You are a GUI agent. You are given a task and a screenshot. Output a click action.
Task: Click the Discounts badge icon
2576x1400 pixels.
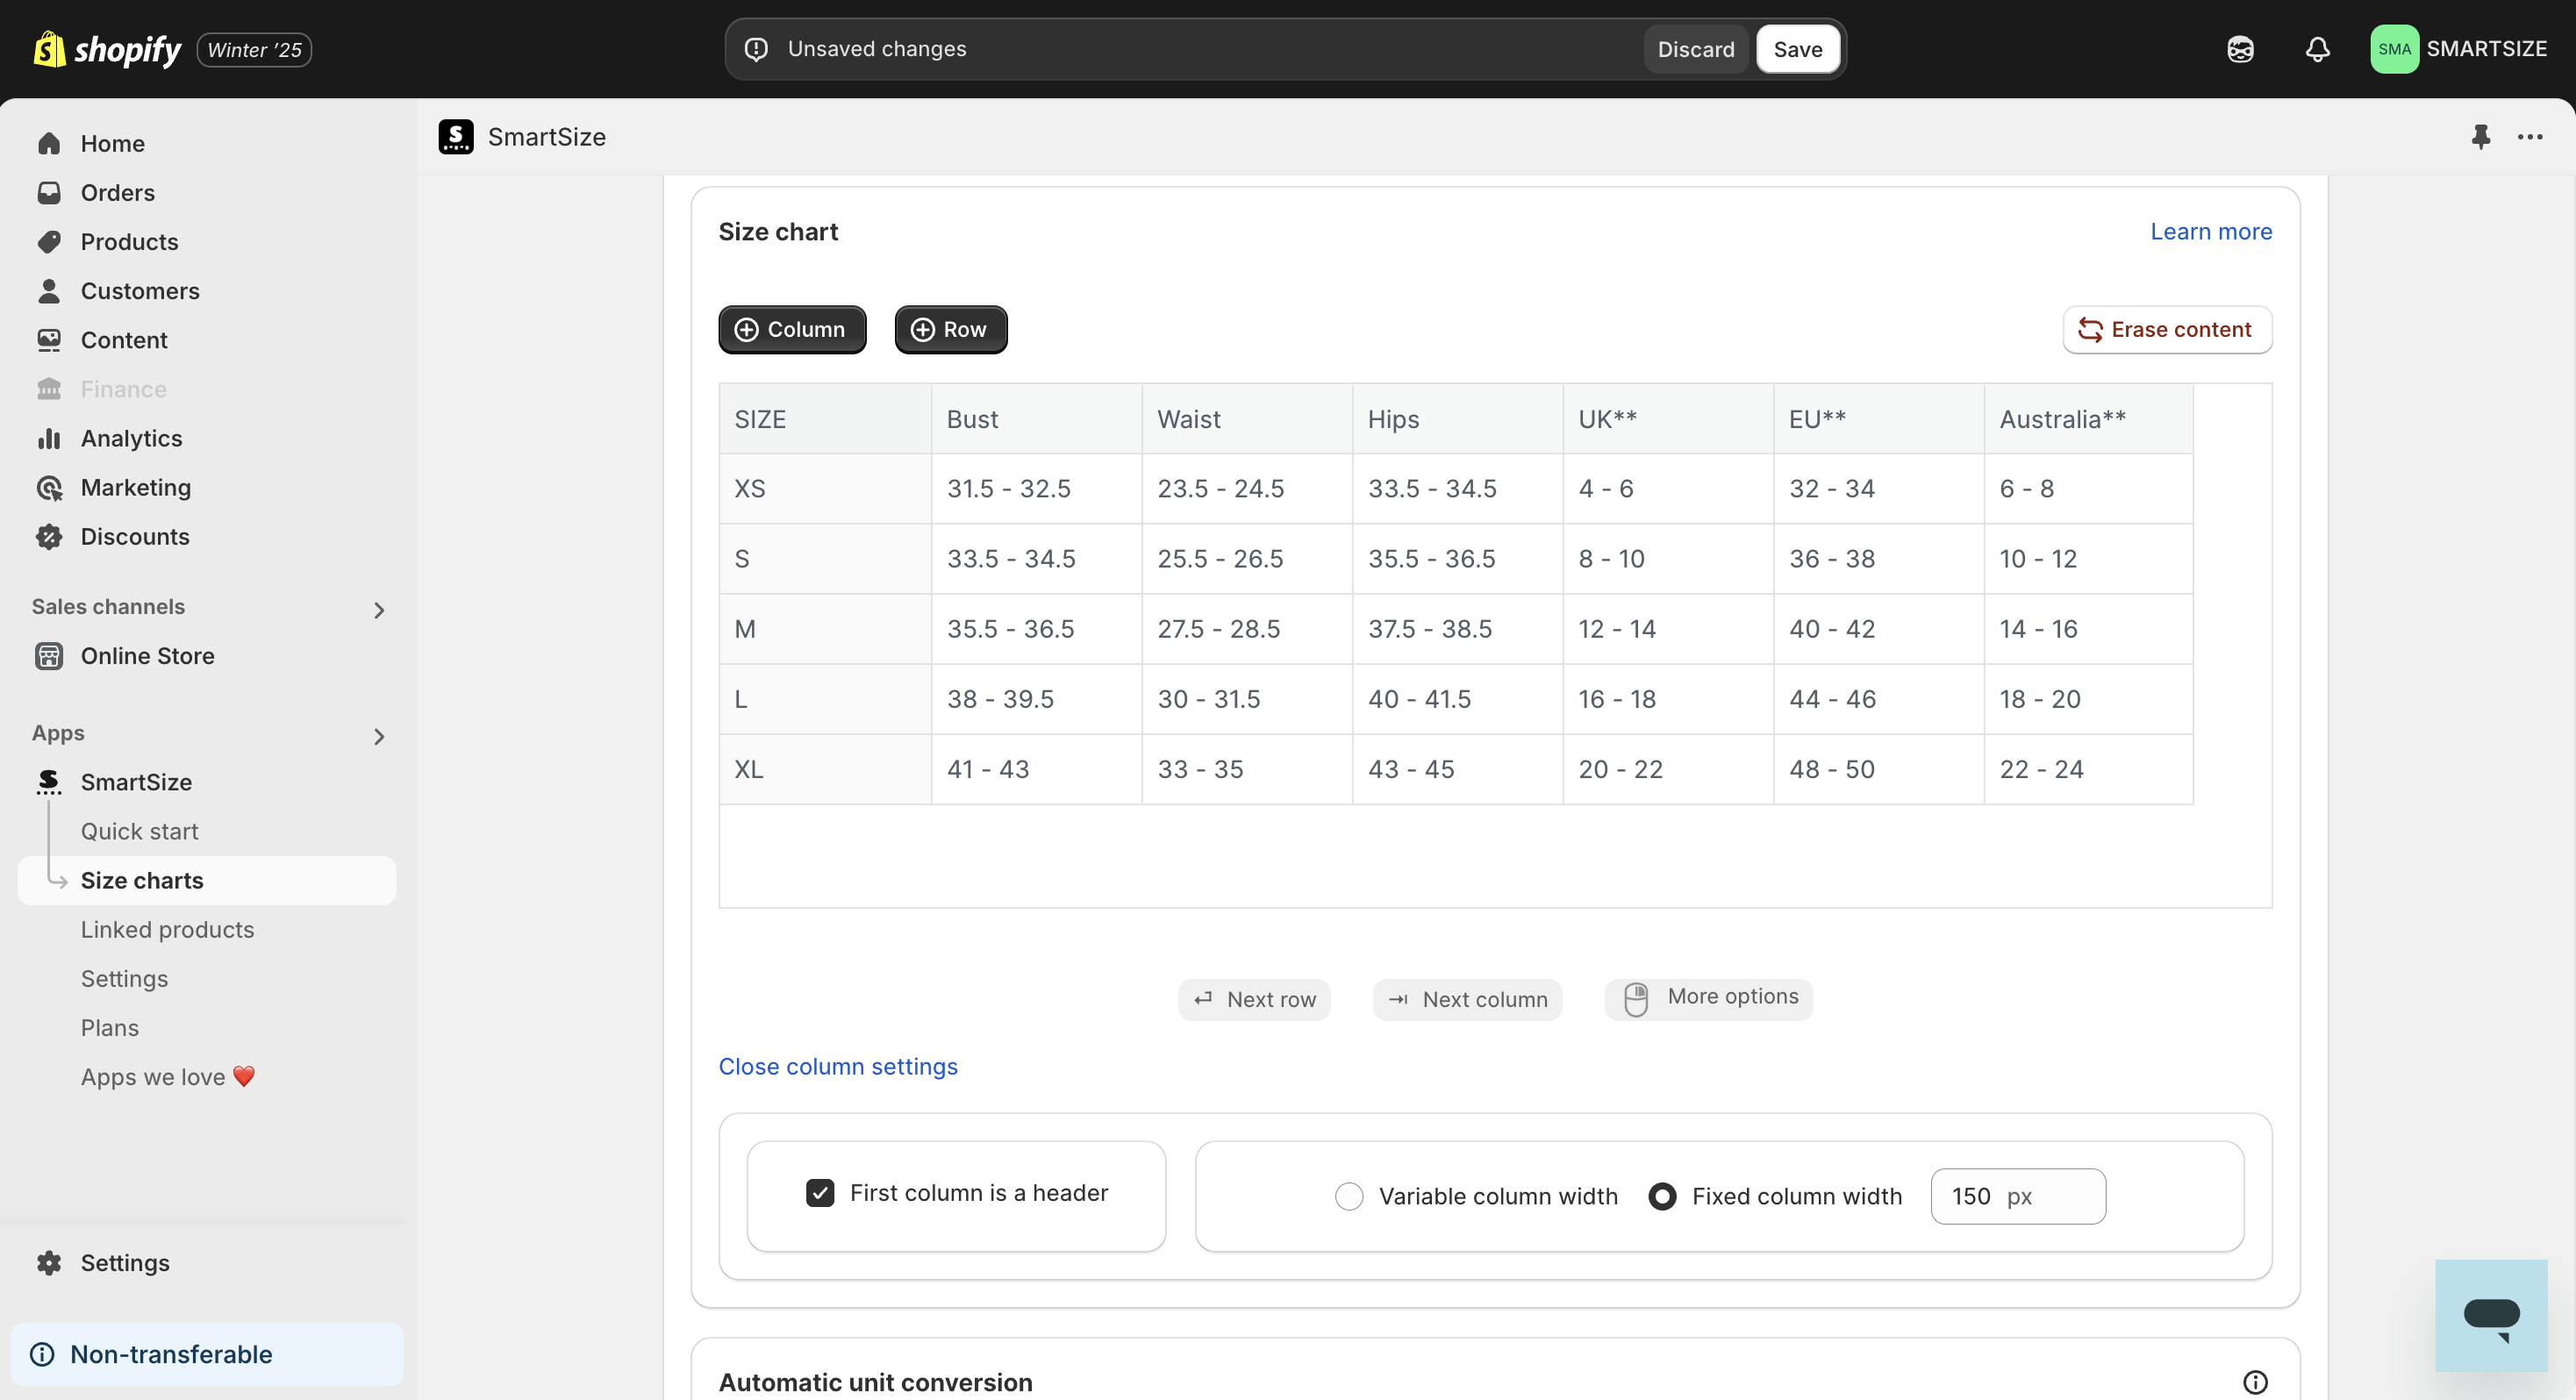tap(49, 537)
